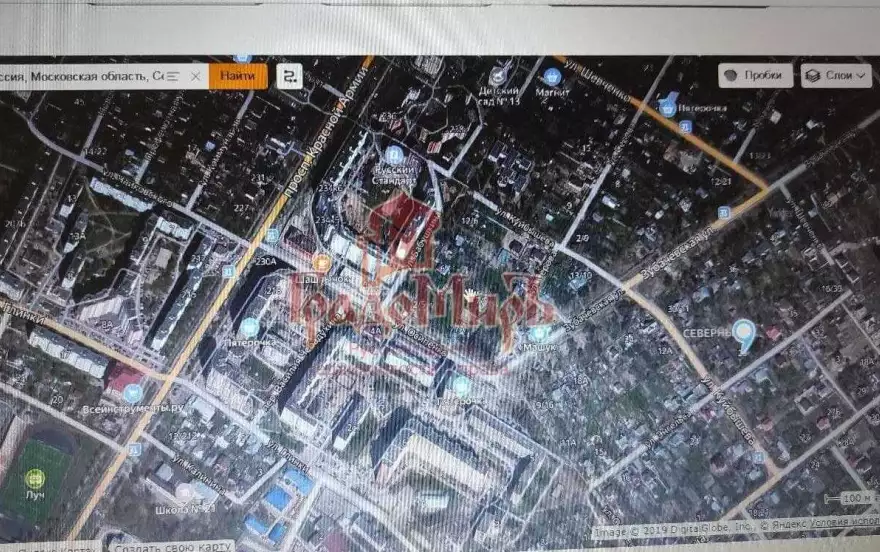Click the orange Найти search button
This screenshot has width=880, height=552.
click(238, 76)
